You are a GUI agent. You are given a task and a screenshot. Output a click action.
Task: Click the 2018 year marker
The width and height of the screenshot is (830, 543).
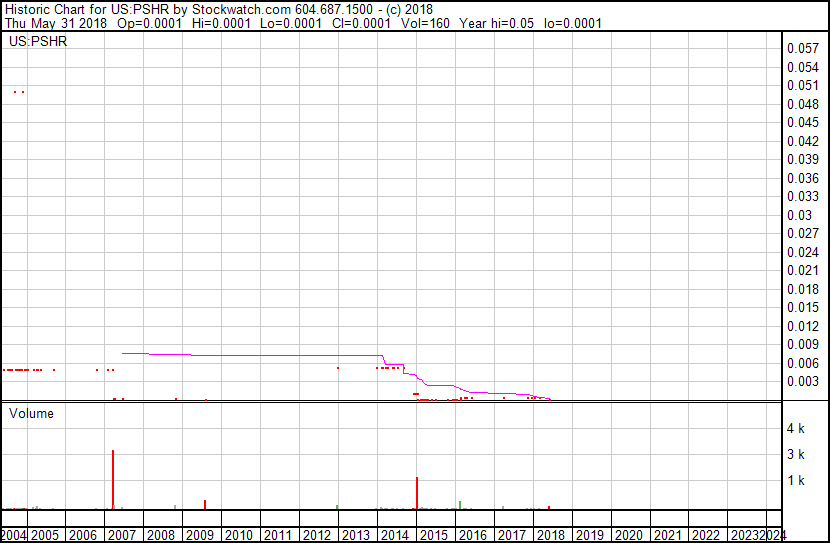pyautogui.click(x=551, y=535)
